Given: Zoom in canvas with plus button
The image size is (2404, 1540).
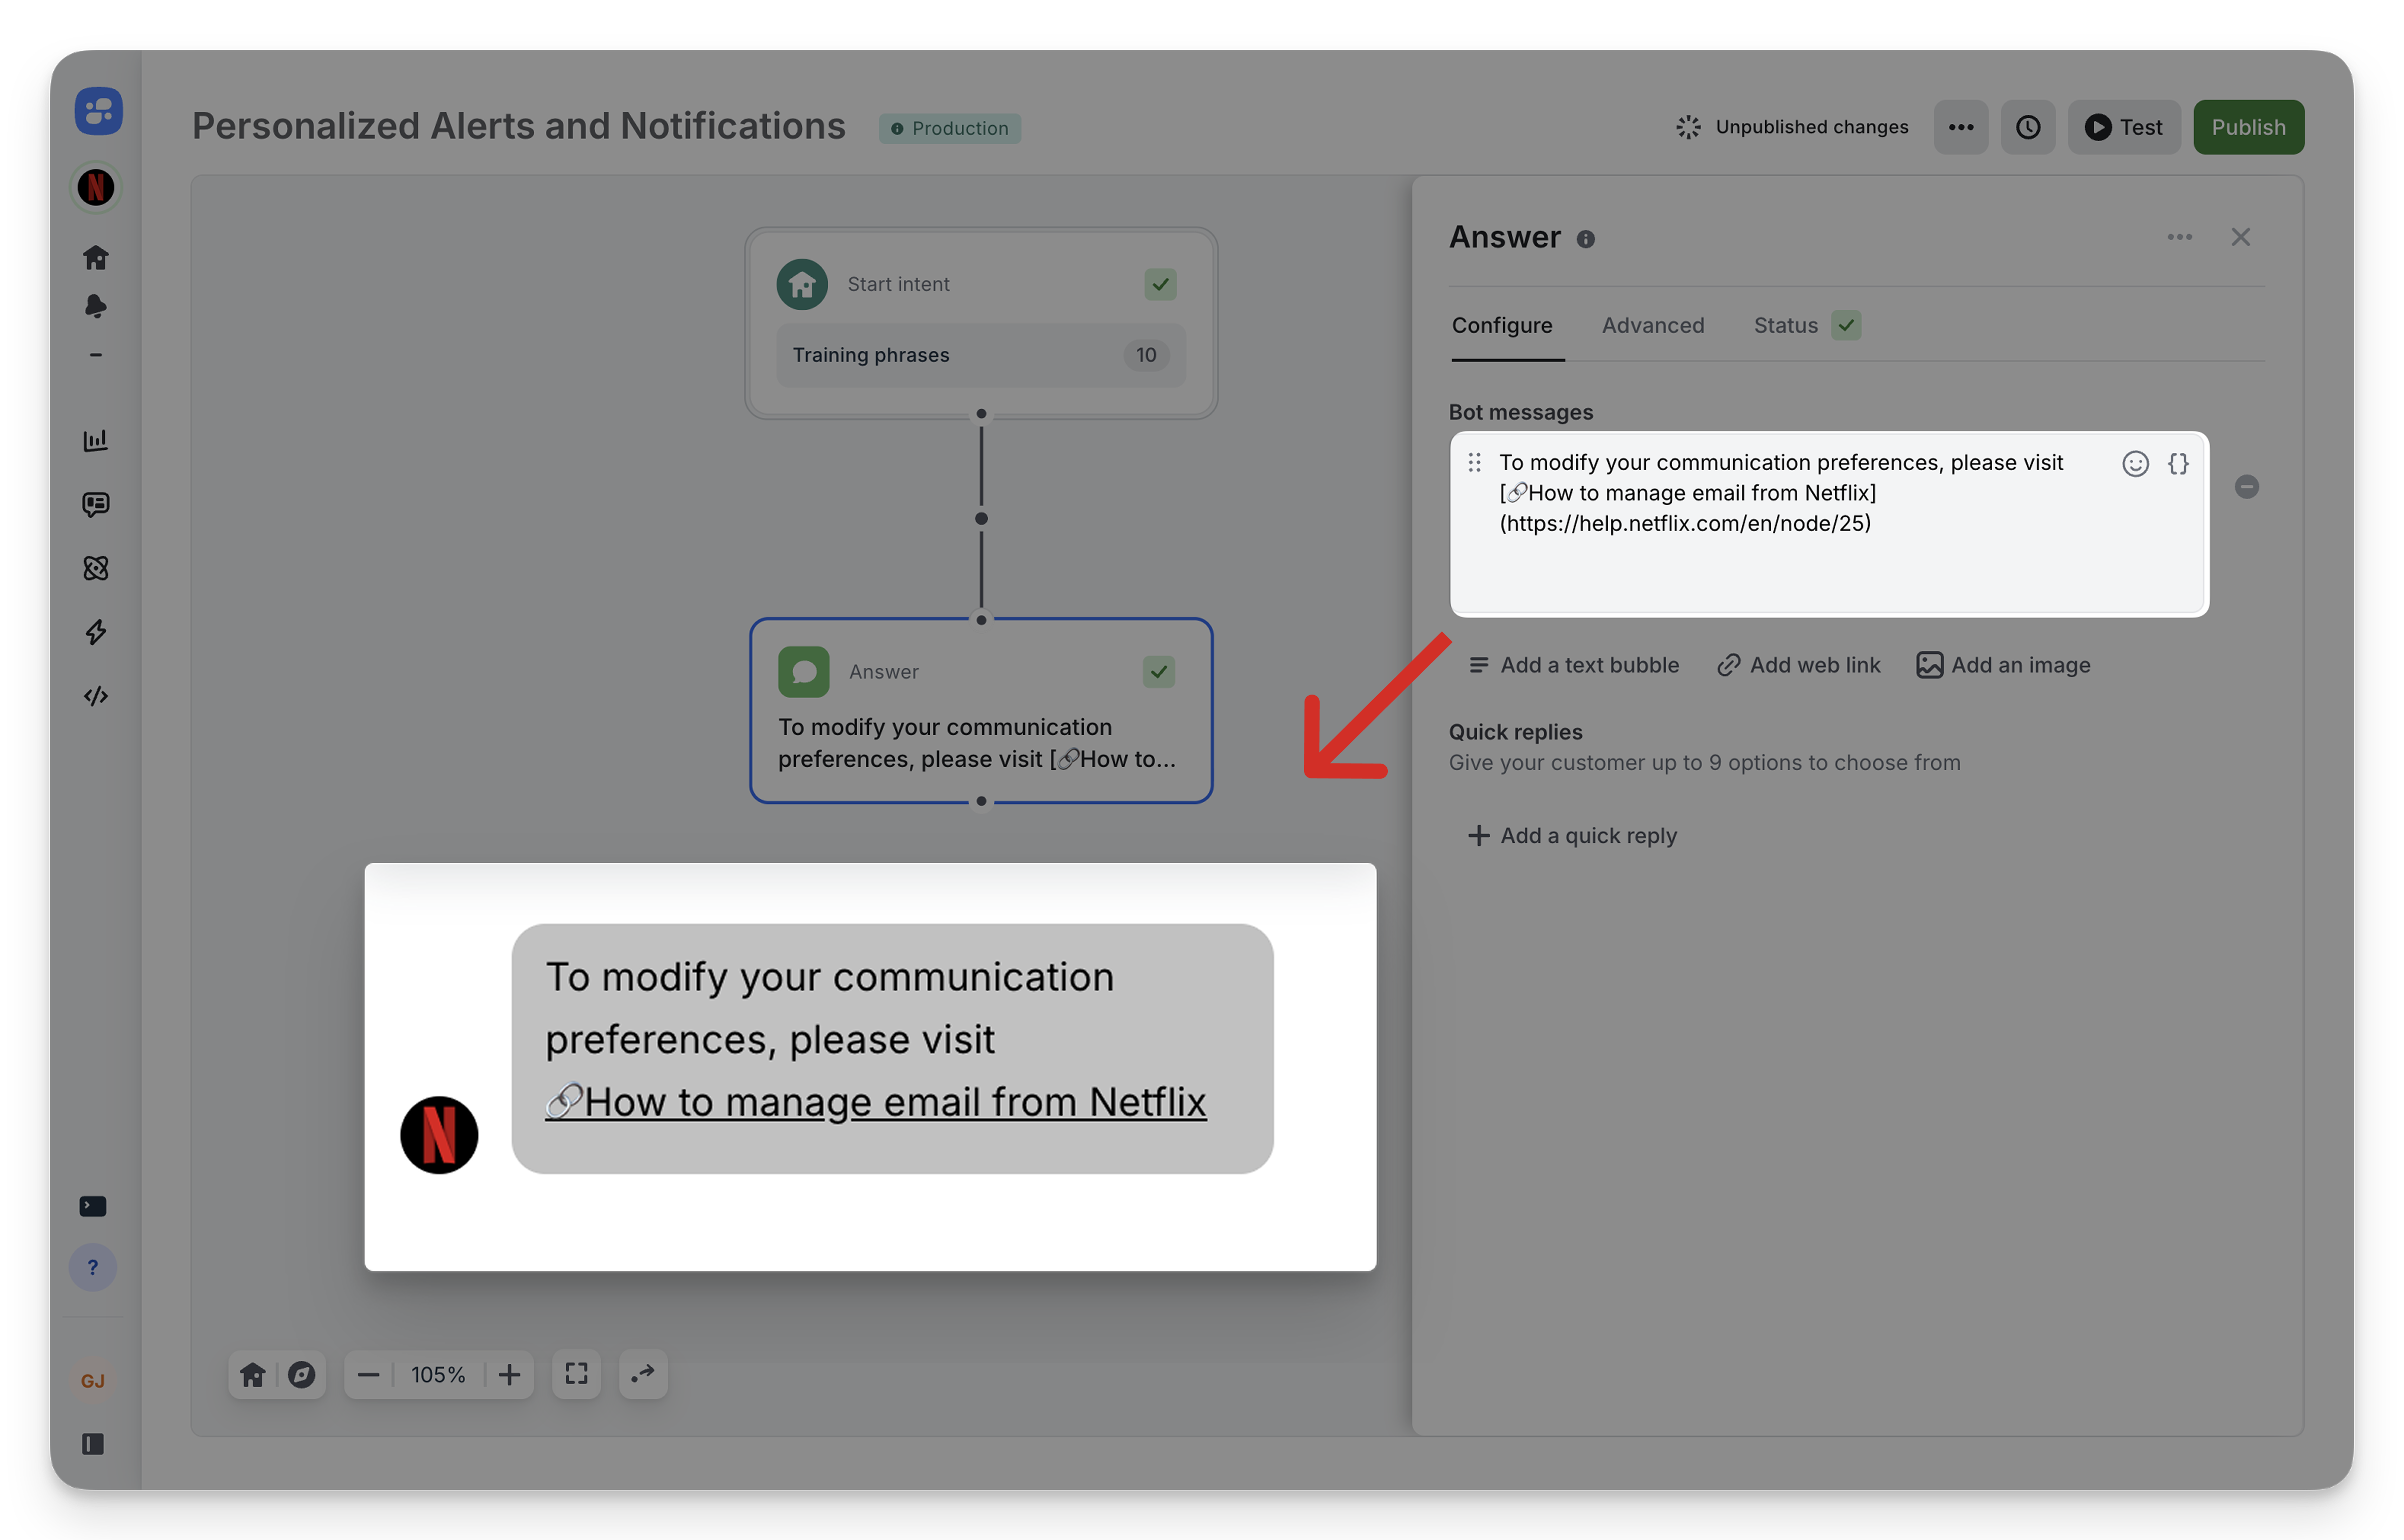Looking at the screenshot, I should [x=509, y=1375].
